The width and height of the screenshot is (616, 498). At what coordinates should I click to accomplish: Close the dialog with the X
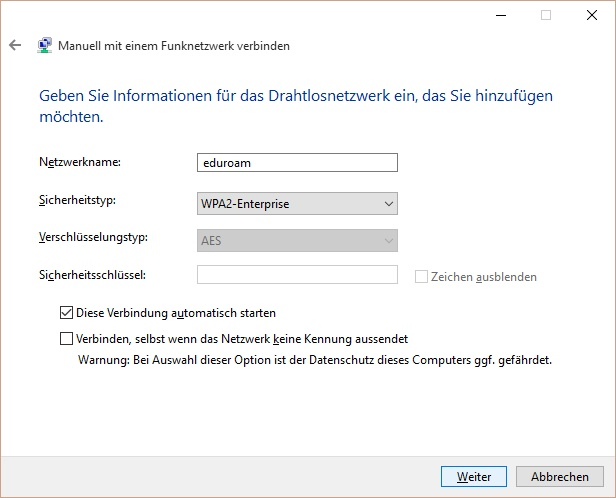[x=592, y=15]
